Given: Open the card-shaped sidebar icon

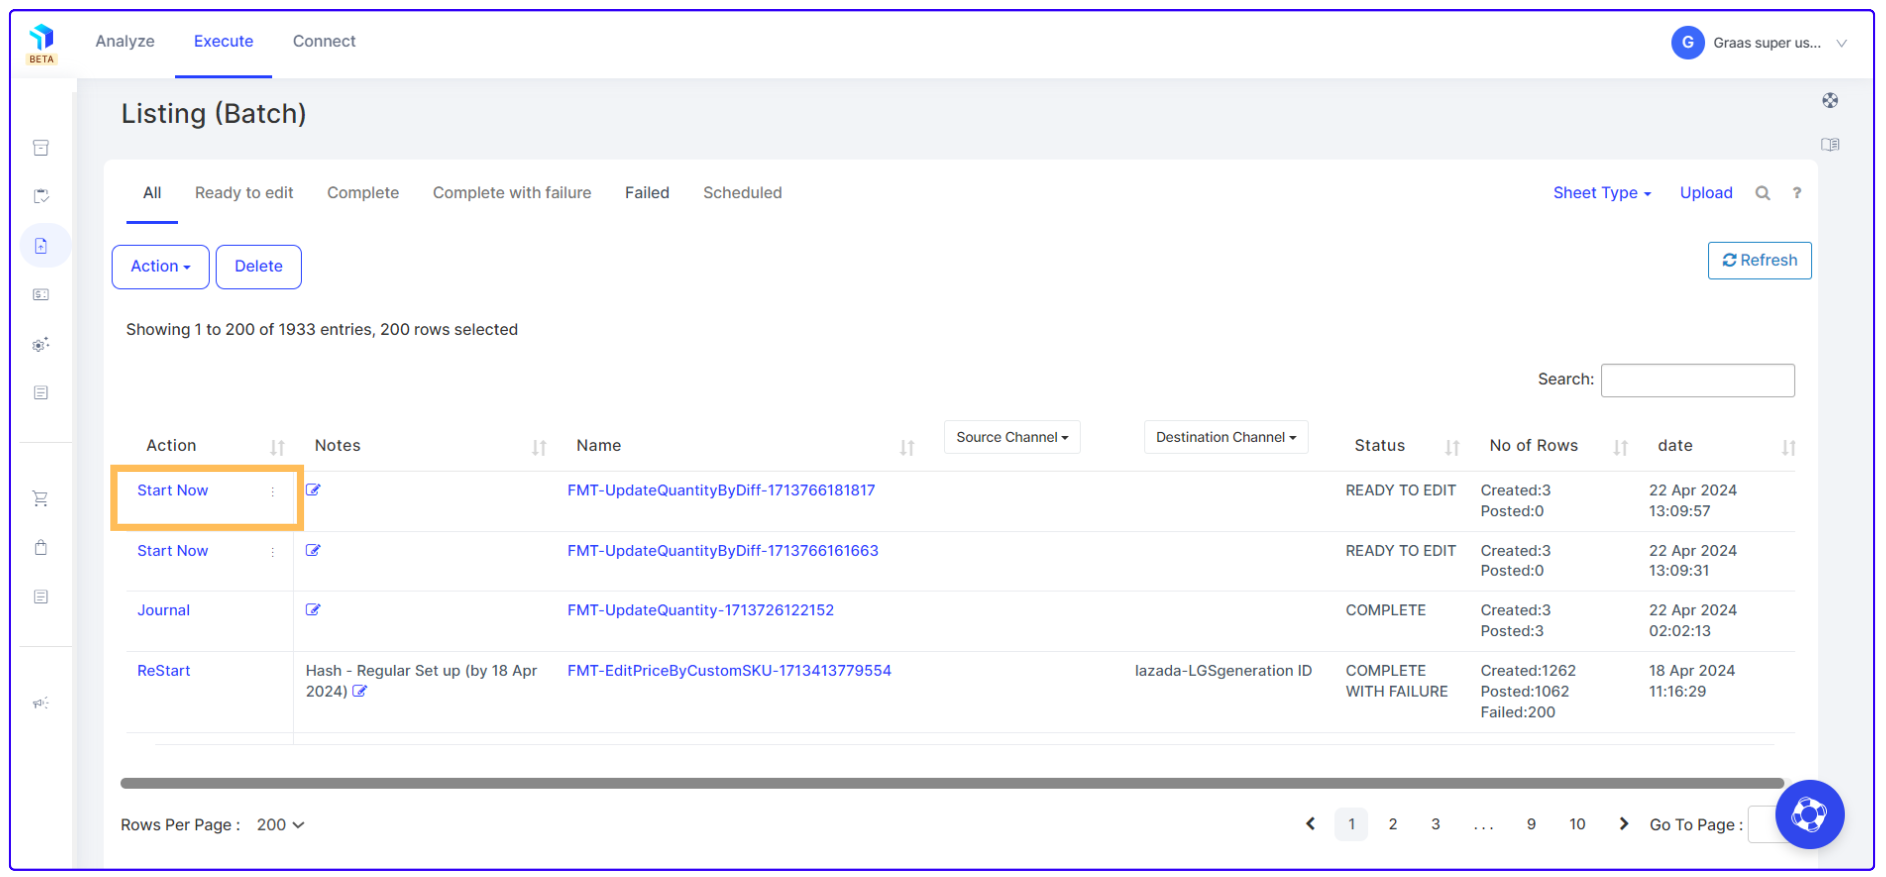Looking at the screenshot, I should [x=41, y=295].
